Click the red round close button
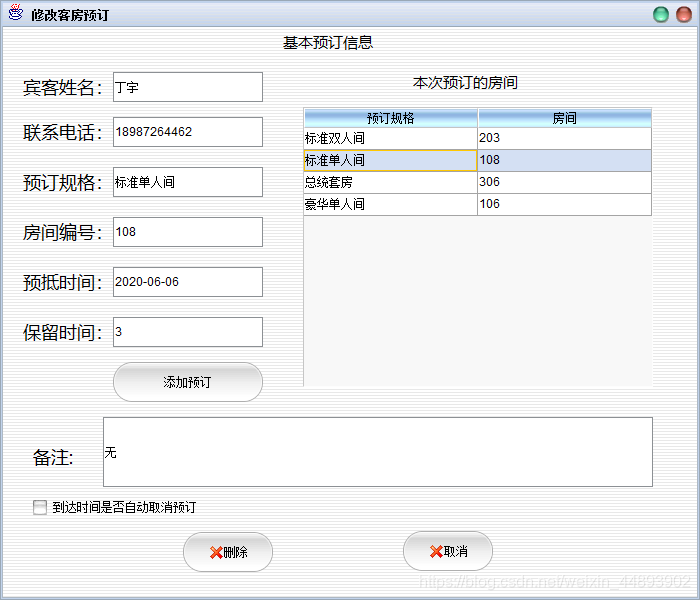The image size is (700, 600). coord(684,14)
